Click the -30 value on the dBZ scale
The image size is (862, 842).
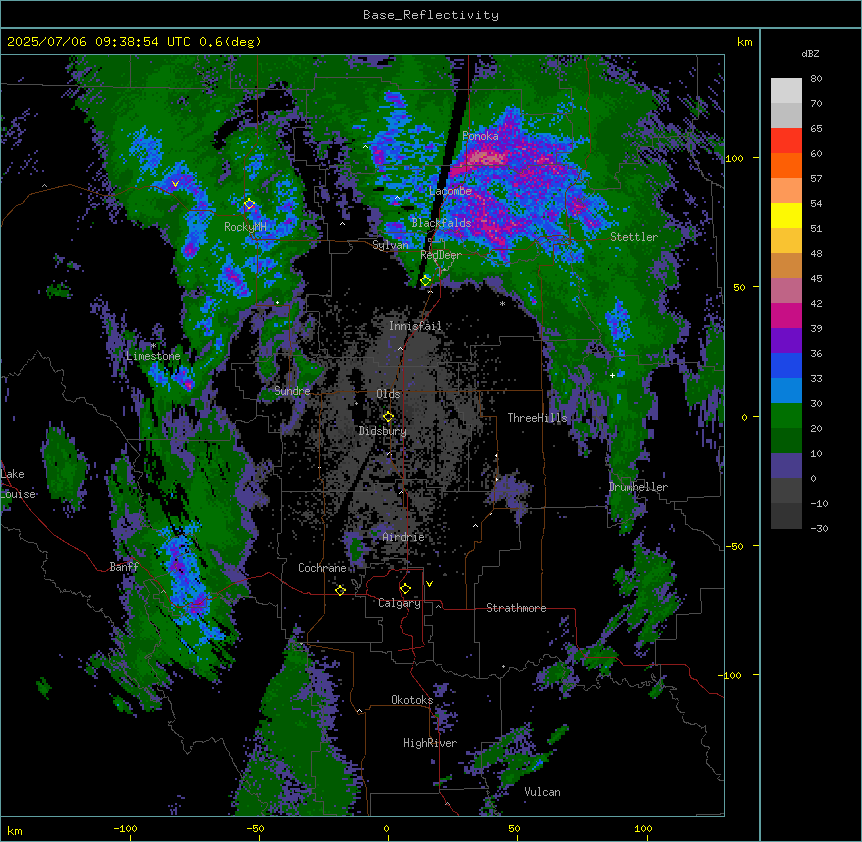tap(819, 528)
